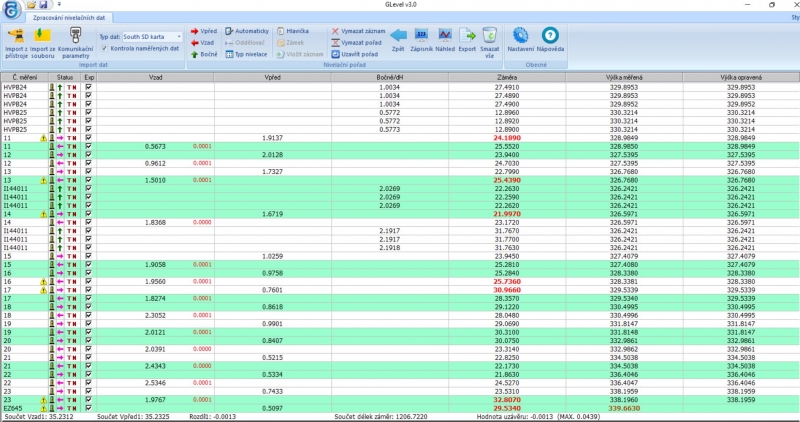Click Smazat vše trash icon
800x422 pixels.
pos(489,37)
